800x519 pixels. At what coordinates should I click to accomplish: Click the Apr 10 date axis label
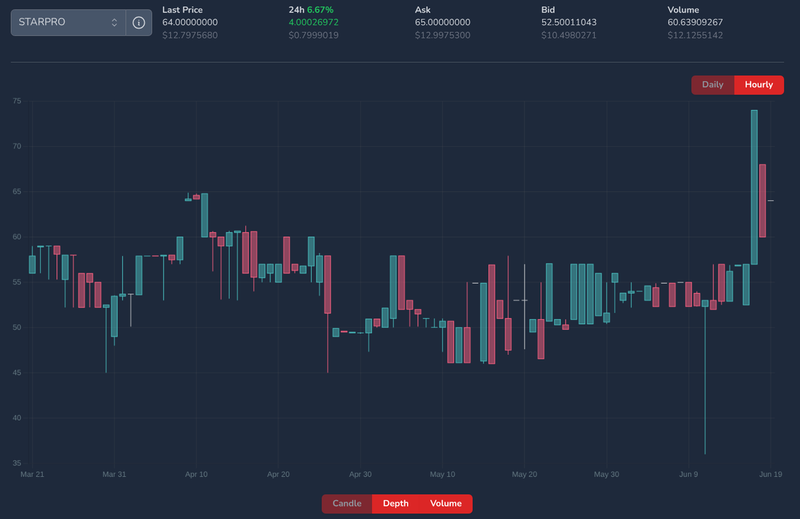click(196, 474)
